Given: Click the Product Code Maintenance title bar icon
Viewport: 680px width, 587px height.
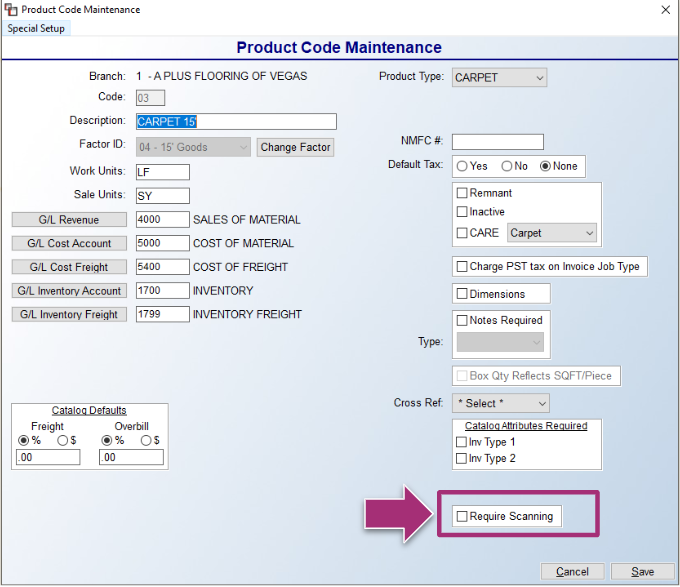Looking at the screenshot, I should pyautogui.click(x=10, y=9).
